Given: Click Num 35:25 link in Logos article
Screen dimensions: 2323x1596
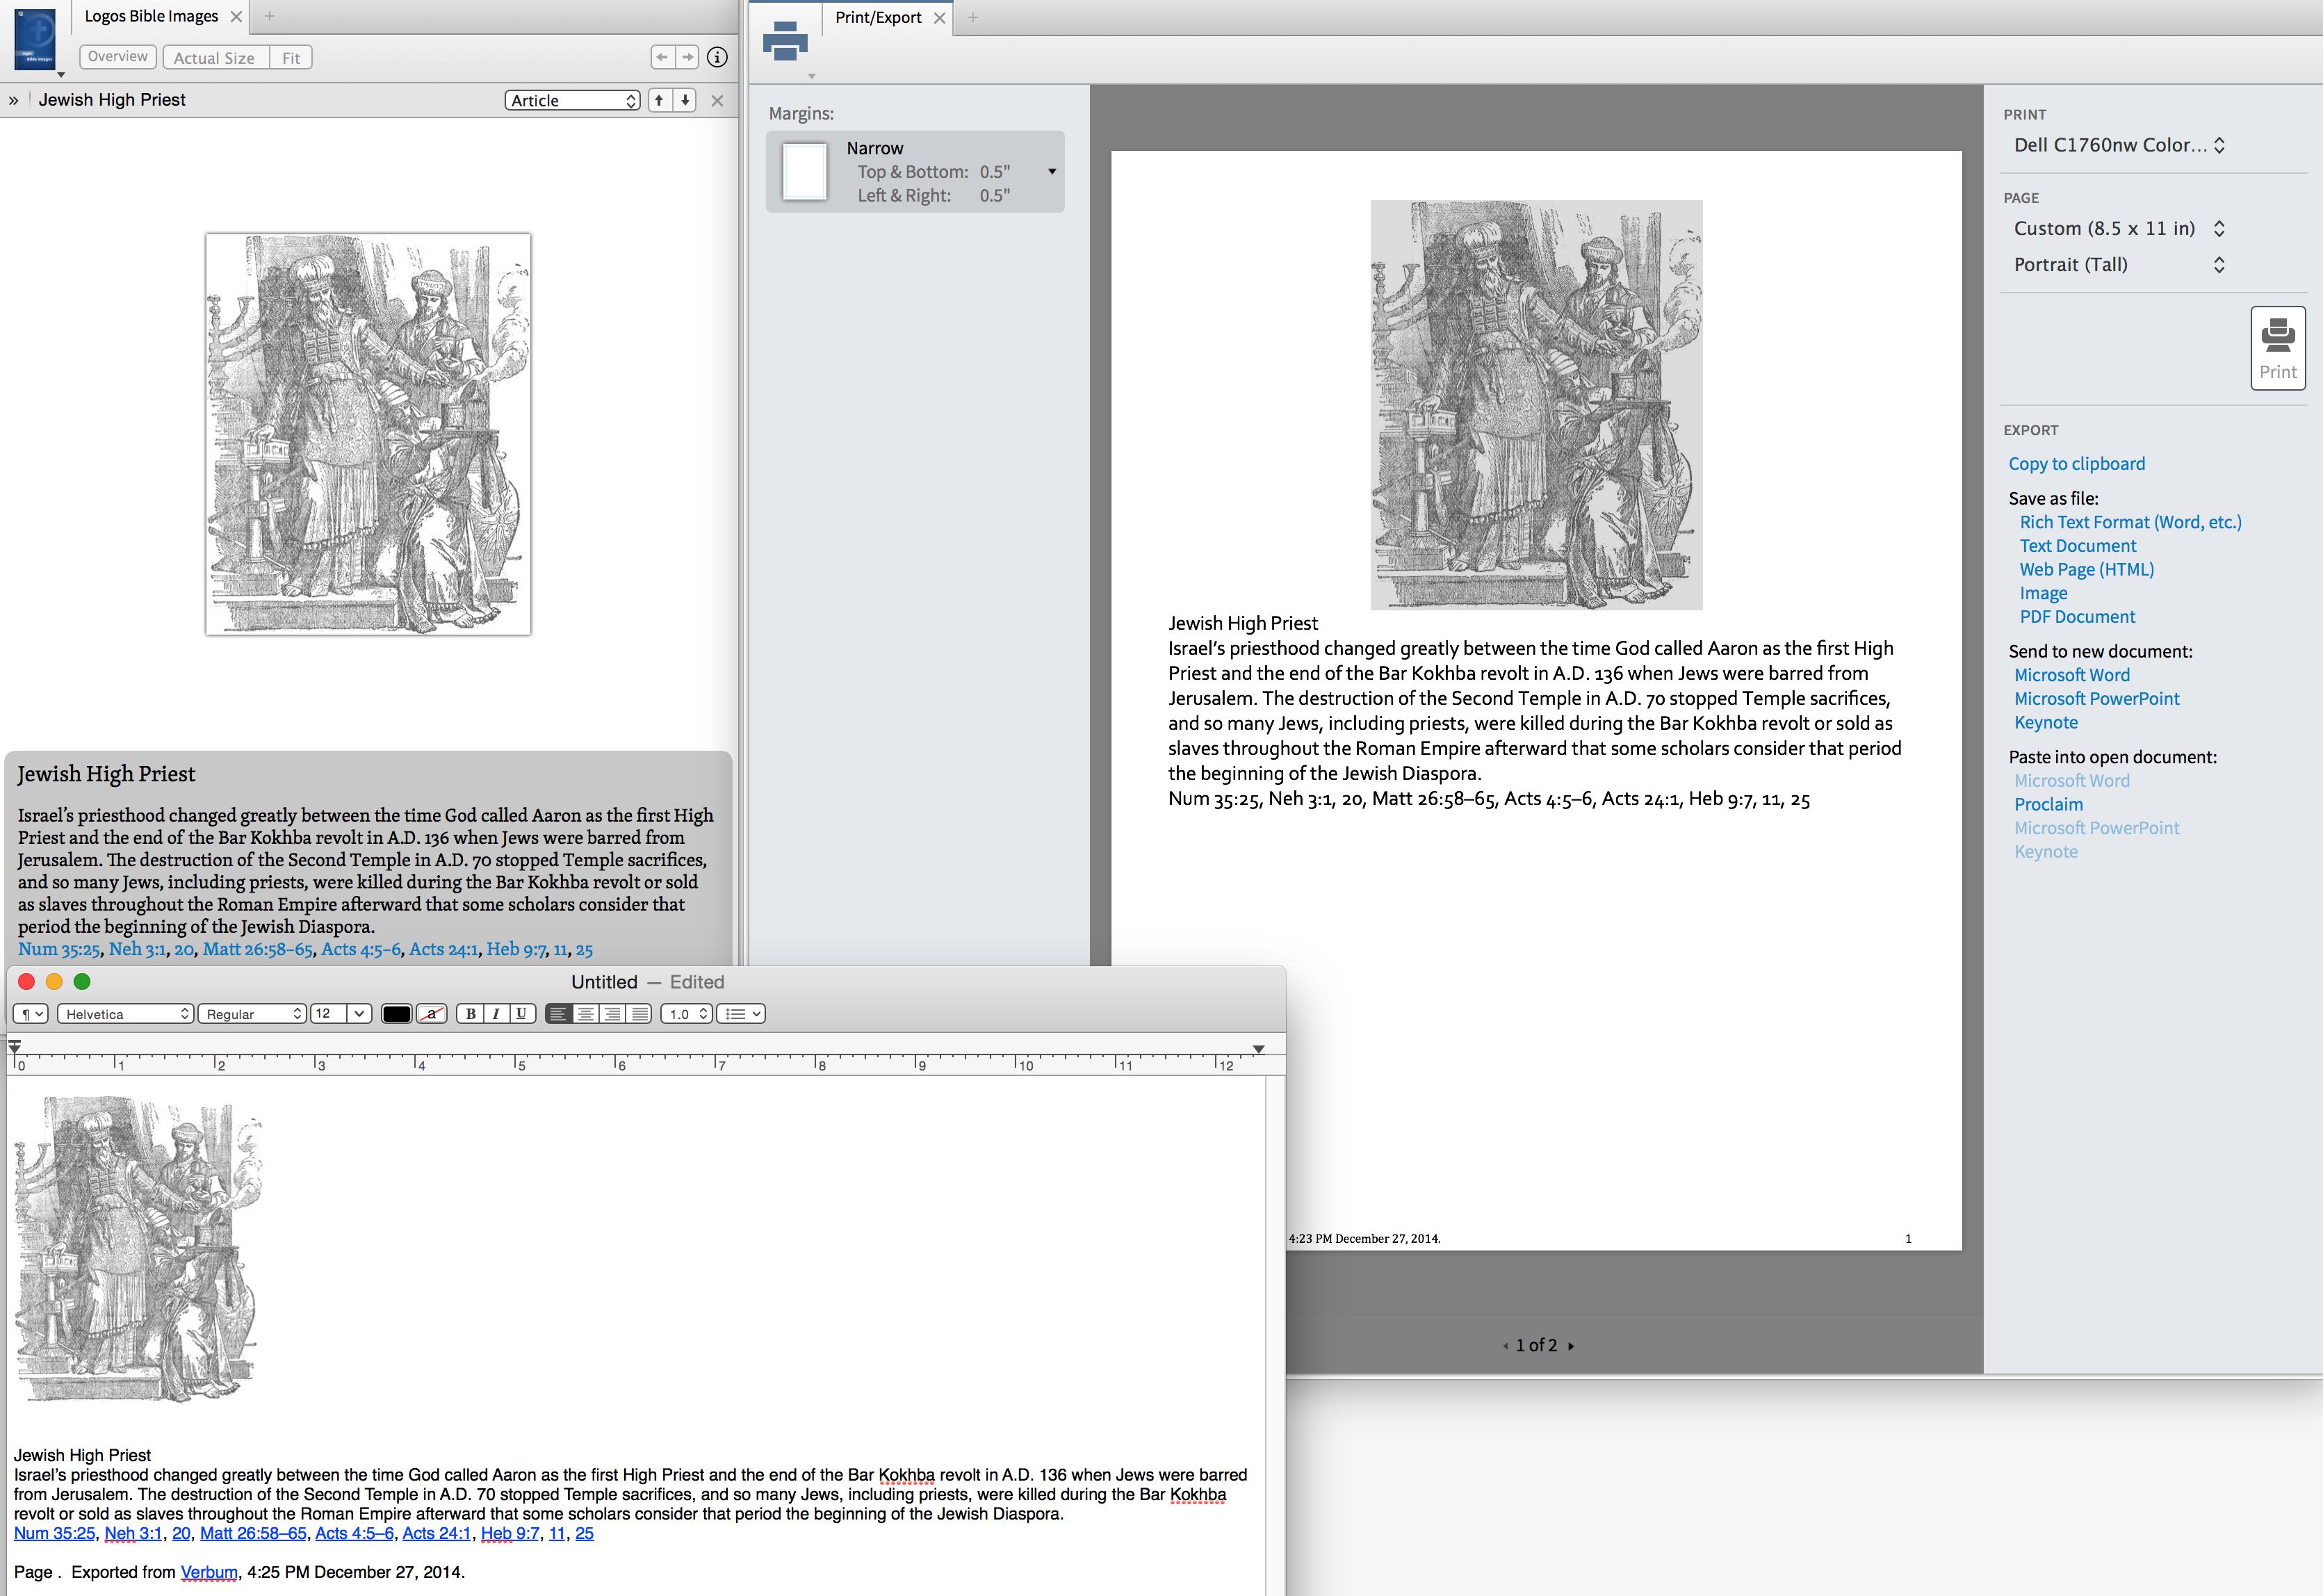Looking at the screenshot, I should 59,949.
